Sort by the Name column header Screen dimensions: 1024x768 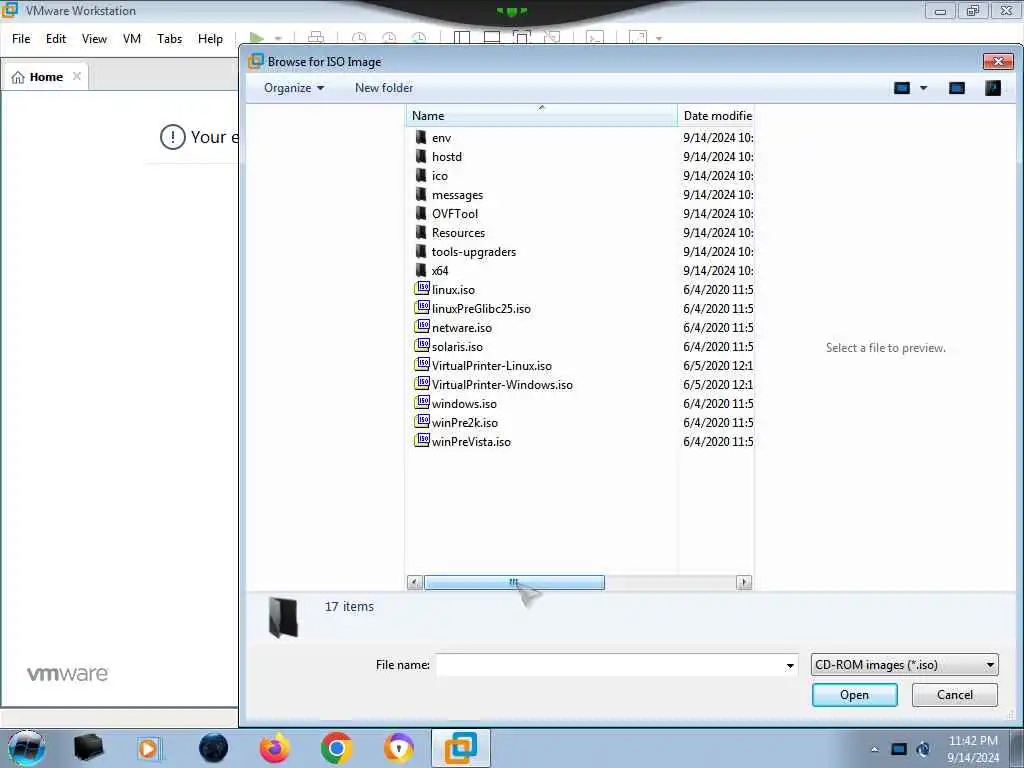pyautogui.click(x=541, y=116)
